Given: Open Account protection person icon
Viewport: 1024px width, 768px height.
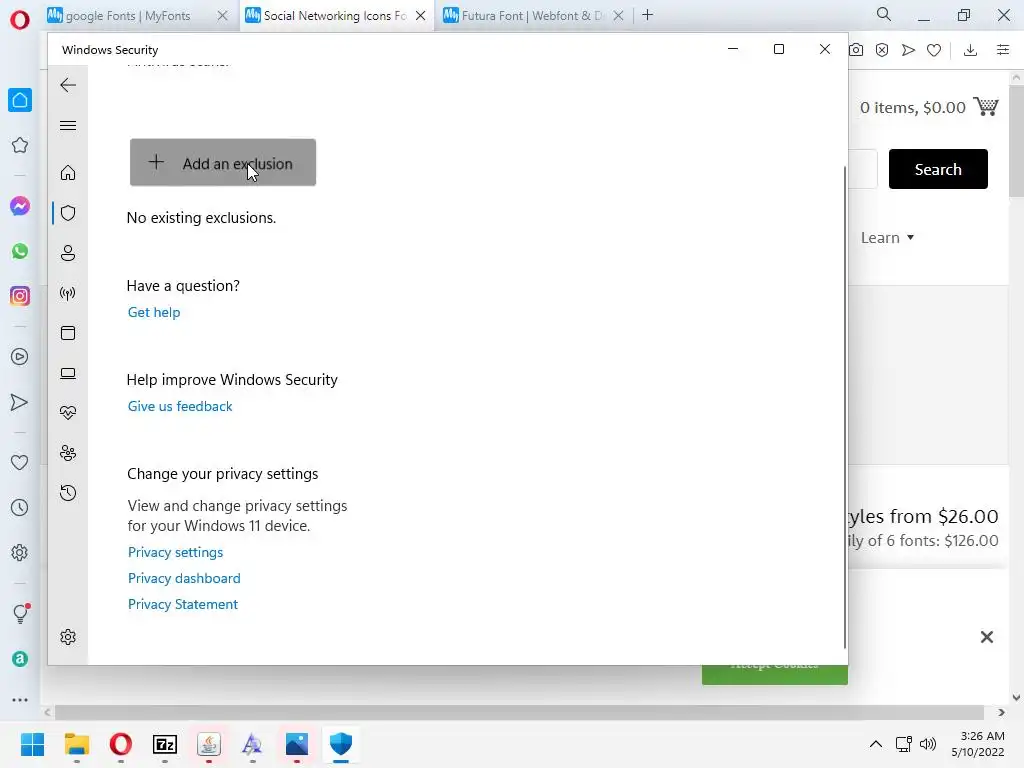Looking at the screenshot, I should tap(68, 253).
